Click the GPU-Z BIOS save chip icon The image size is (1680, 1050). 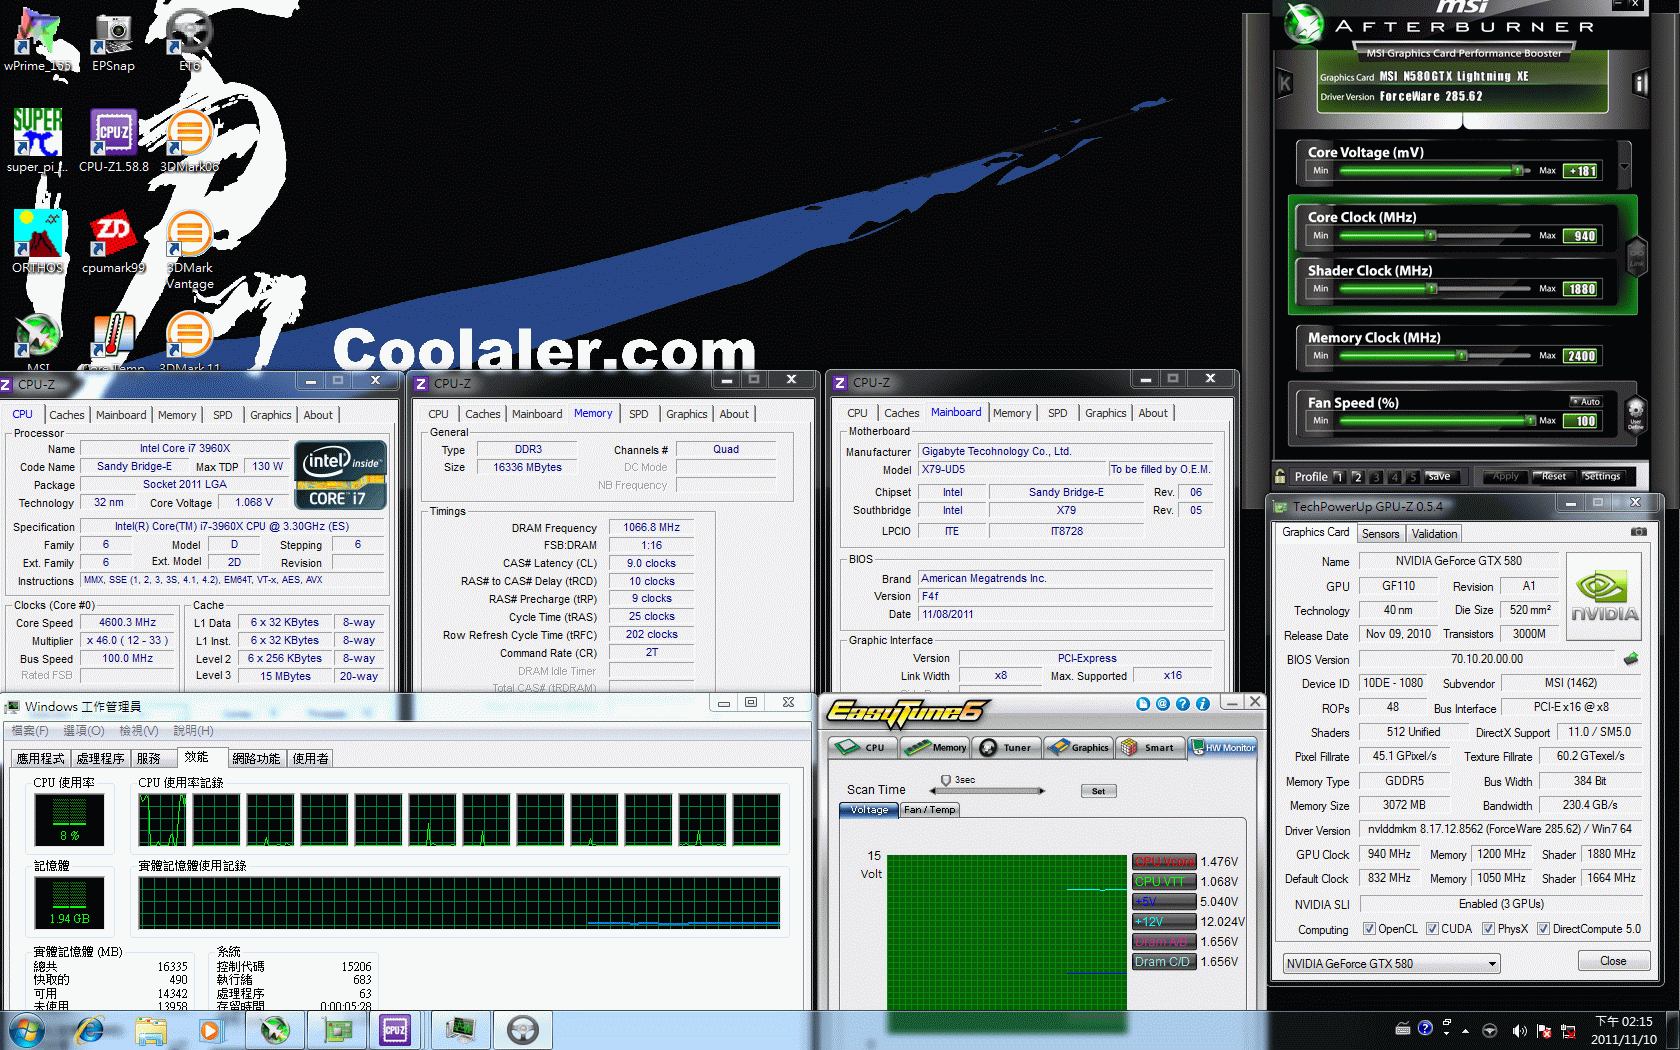1631,659
